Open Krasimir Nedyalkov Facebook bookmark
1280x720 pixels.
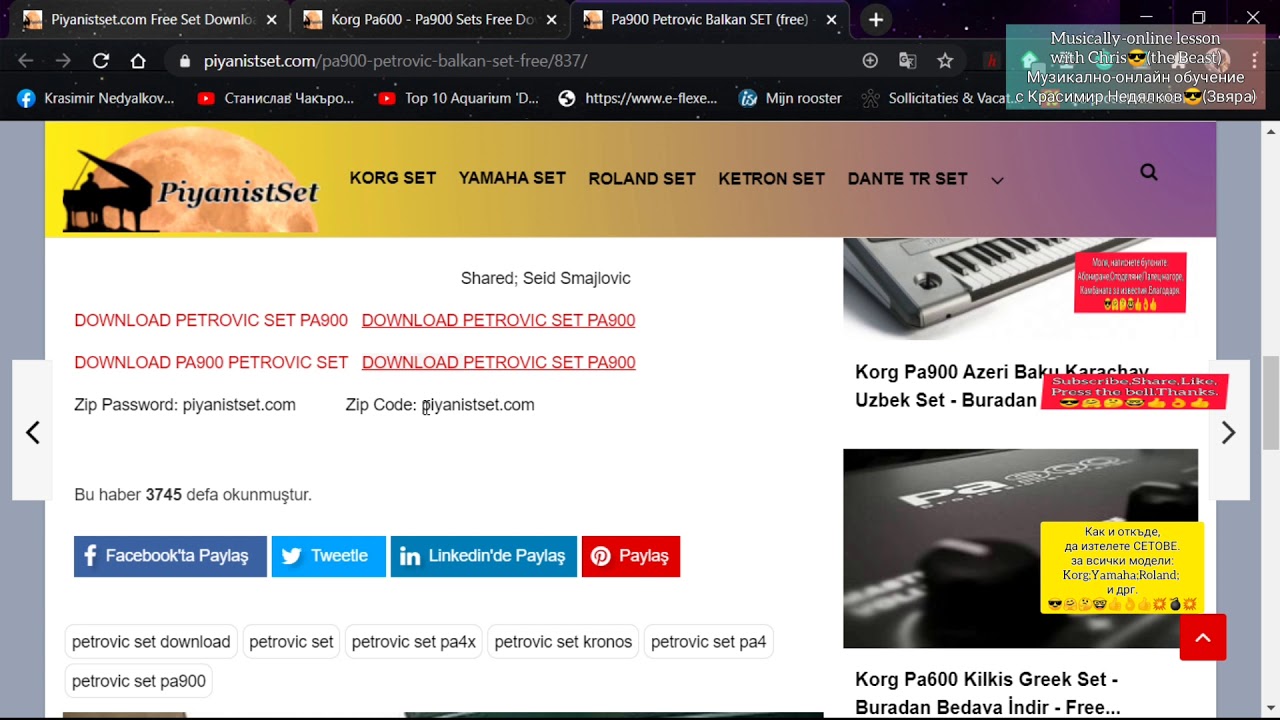point(97,98)
